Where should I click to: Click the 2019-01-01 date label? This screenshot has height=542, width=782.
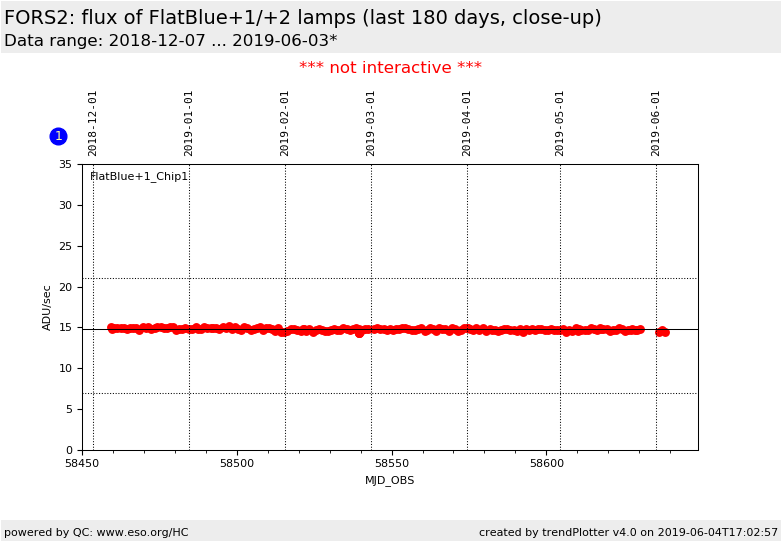188,123
